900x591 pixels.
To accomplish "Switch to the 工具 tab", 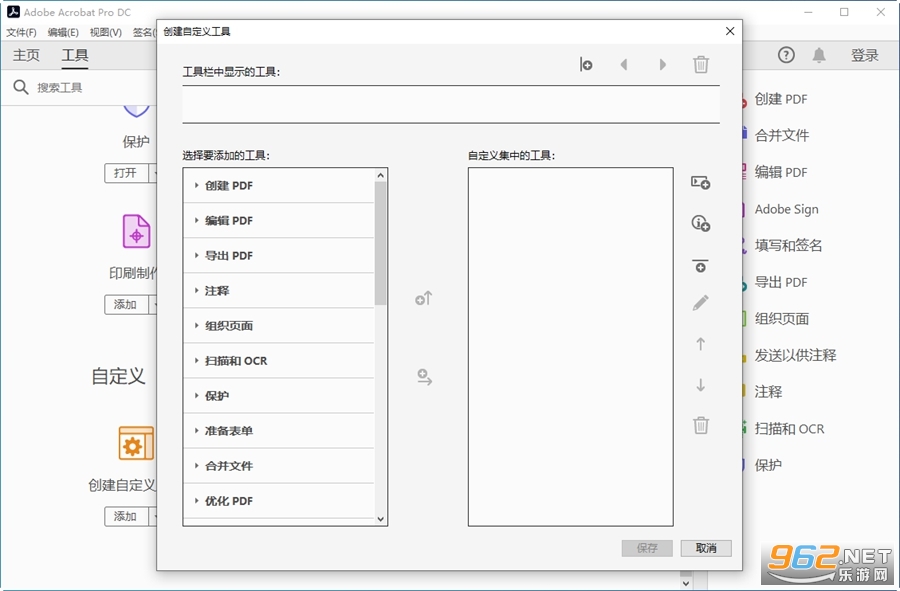I will [75, 55].
